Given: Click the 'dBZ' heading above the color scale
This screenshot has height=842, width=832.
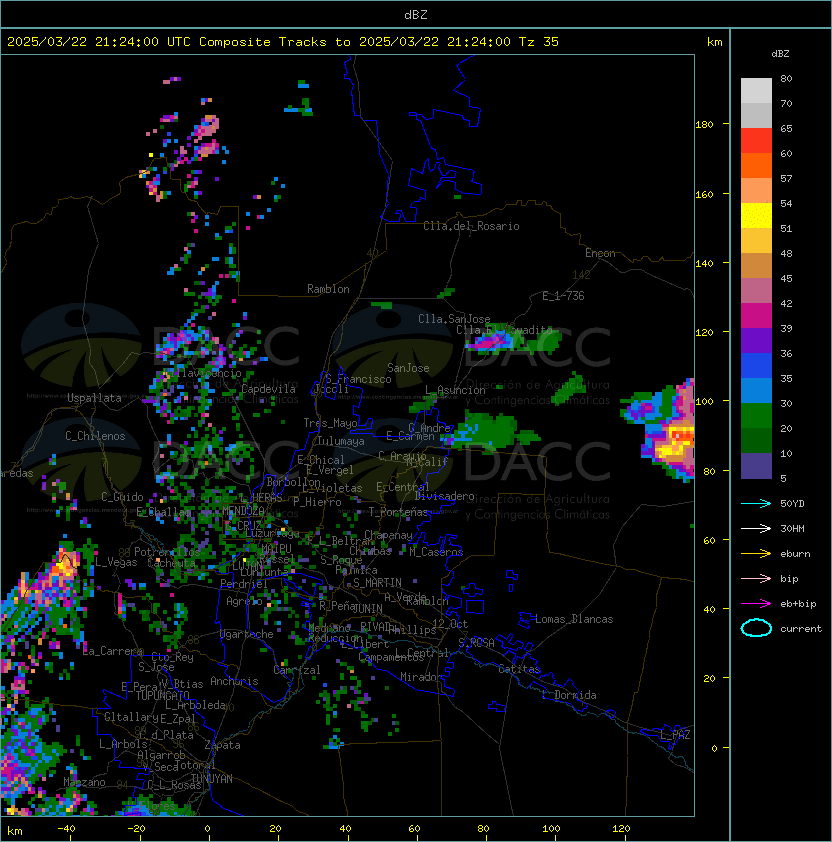Looking at the screenshot, I should tap(780, 54).
